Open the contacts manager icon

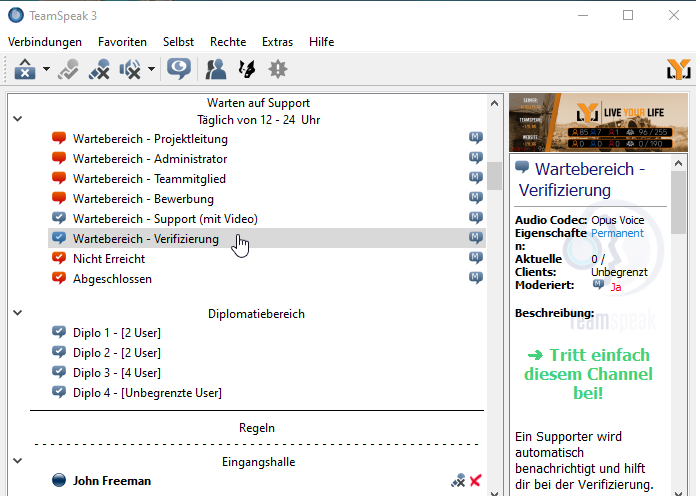[x=216, y=69]
